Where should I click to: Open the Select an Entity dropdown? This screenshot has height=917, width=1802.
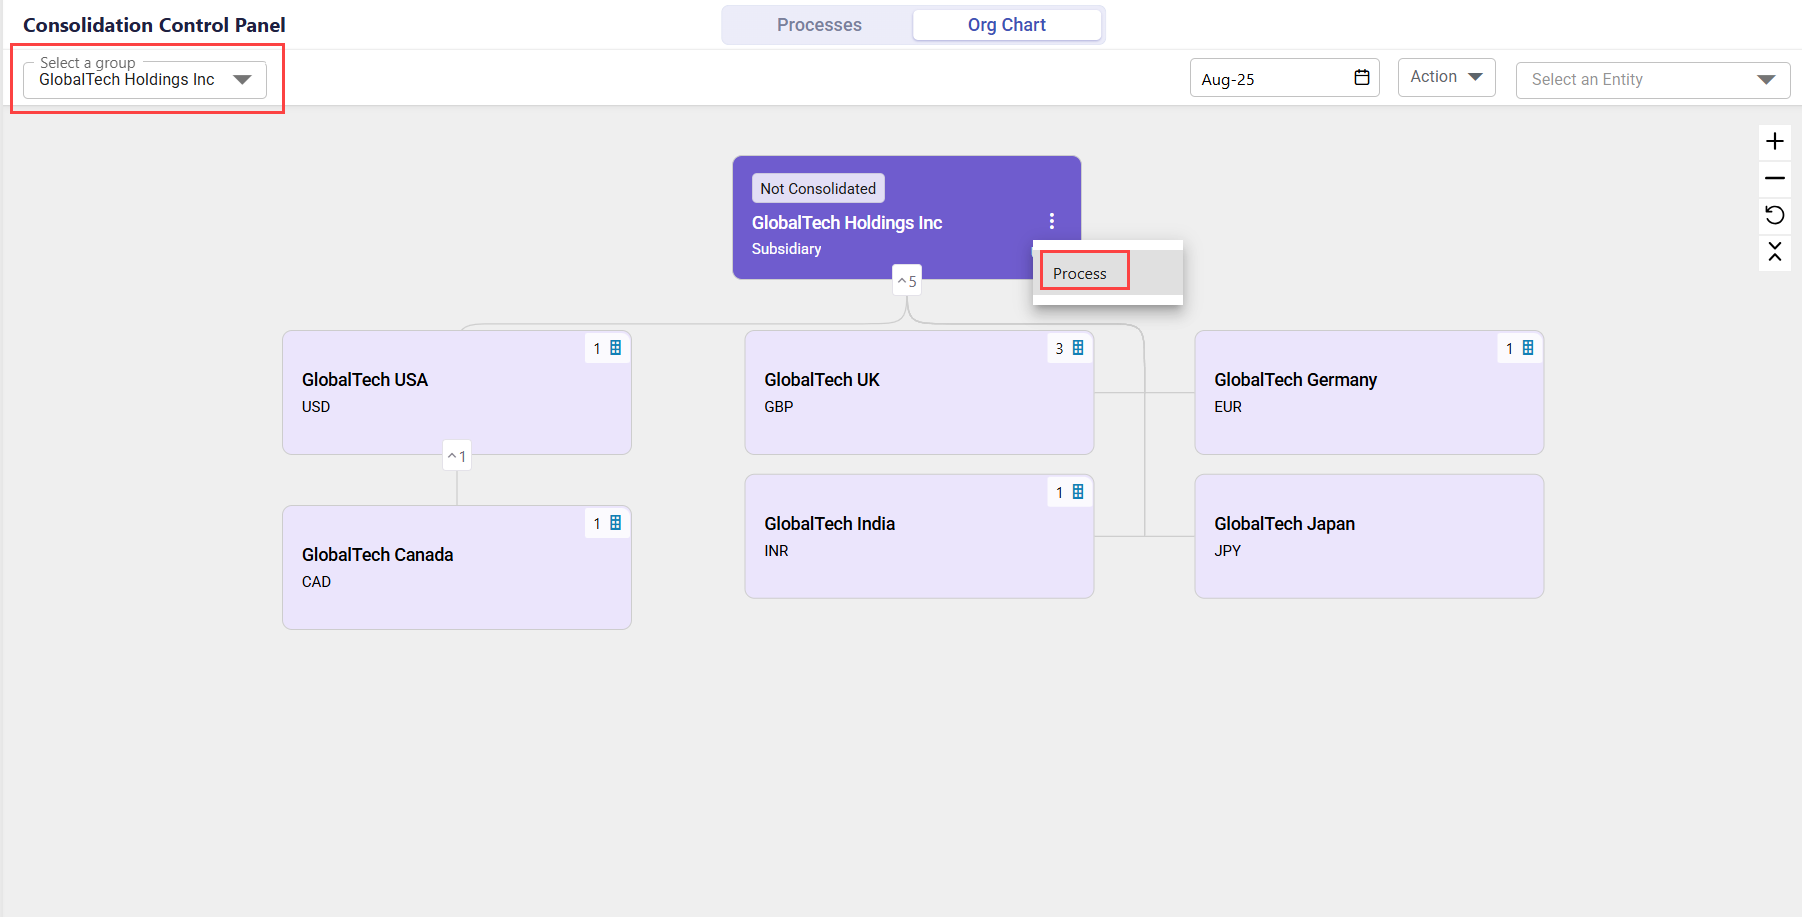click(x=1652, y=80)
